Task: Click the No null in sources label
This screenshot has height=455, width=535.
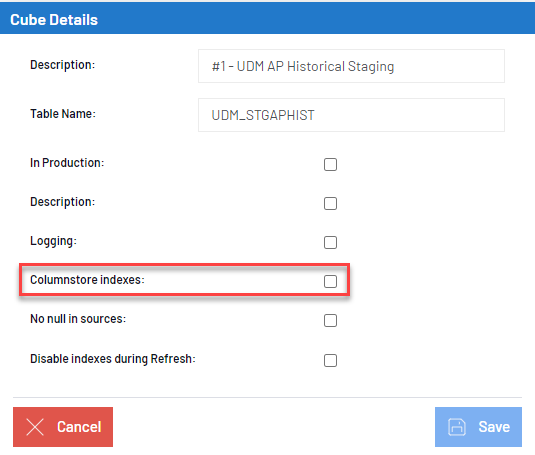Action: coord(78,319)
